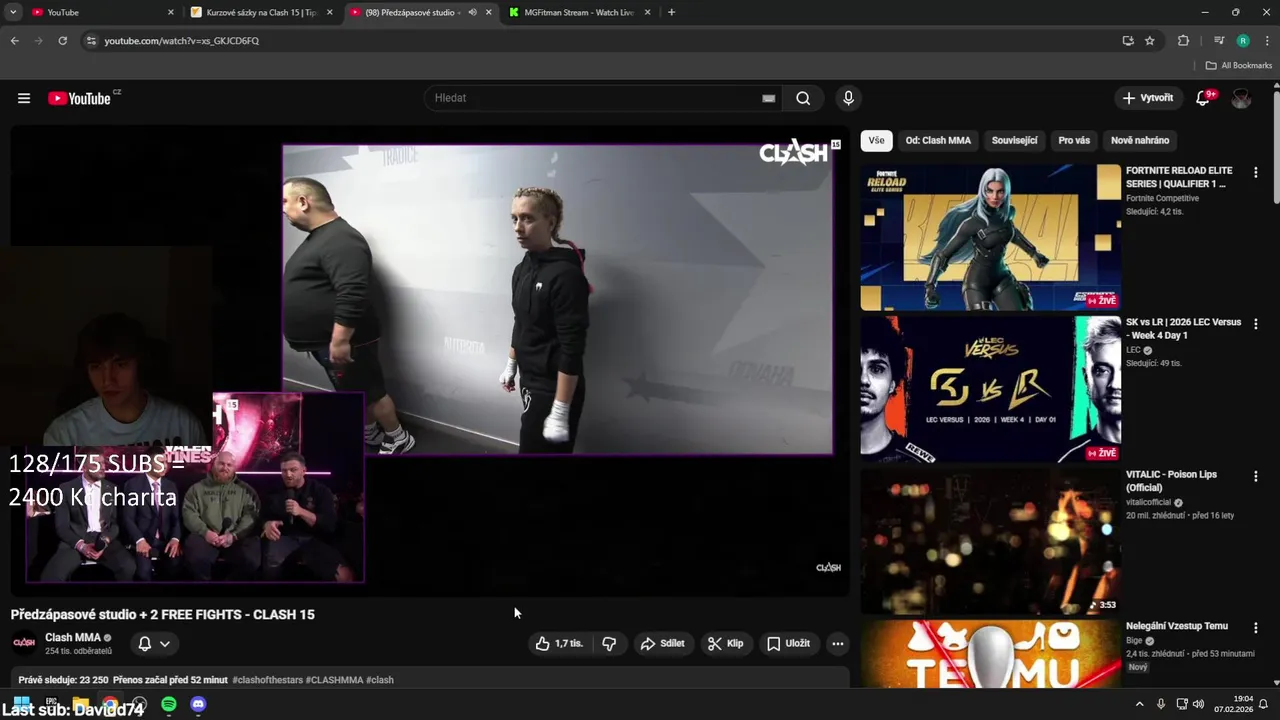This screenshot has height=720, width=1280.
Task: Click the Sdílet share button
Action: point(662,643)
